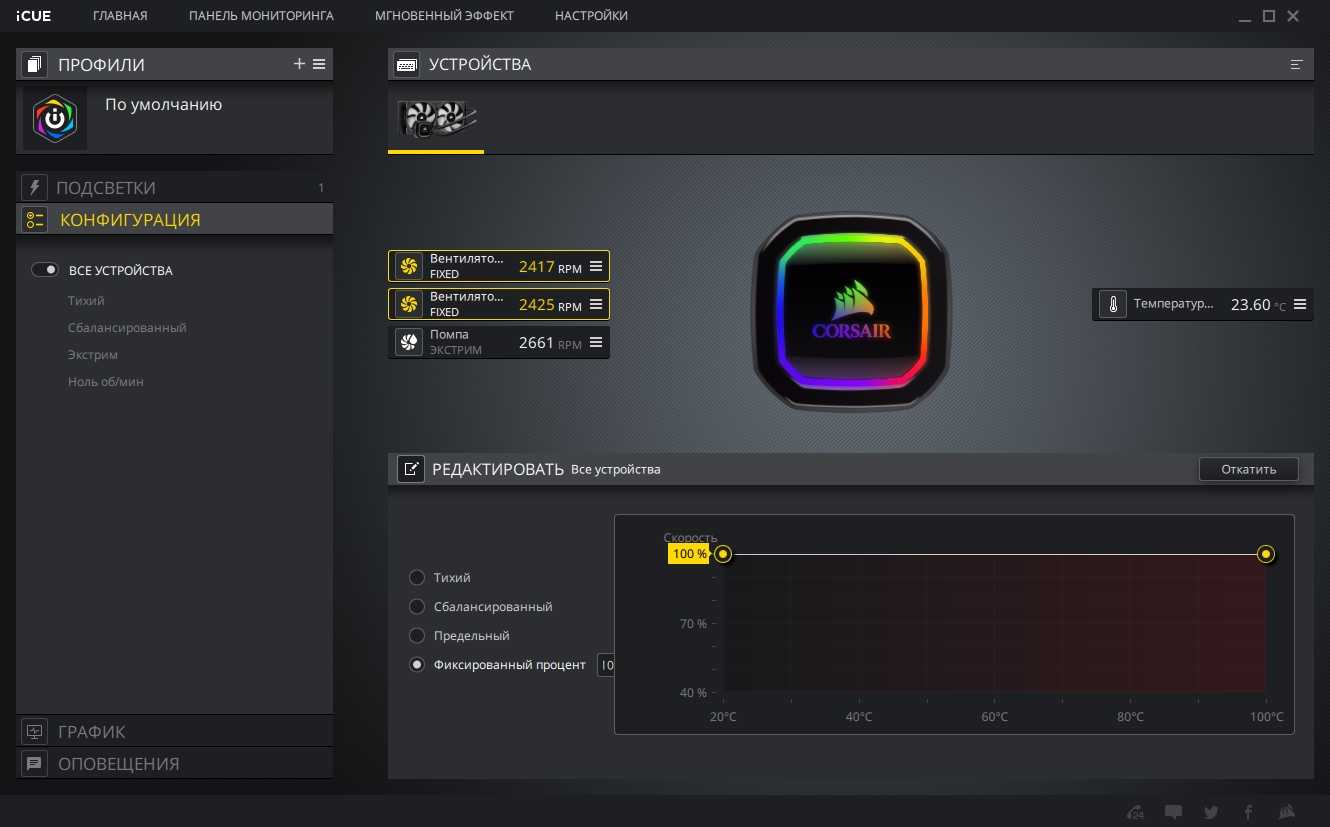
Task: Toggle the ВСЕ УСТРОЙСТВА switch
Action: tap(45, 270)
